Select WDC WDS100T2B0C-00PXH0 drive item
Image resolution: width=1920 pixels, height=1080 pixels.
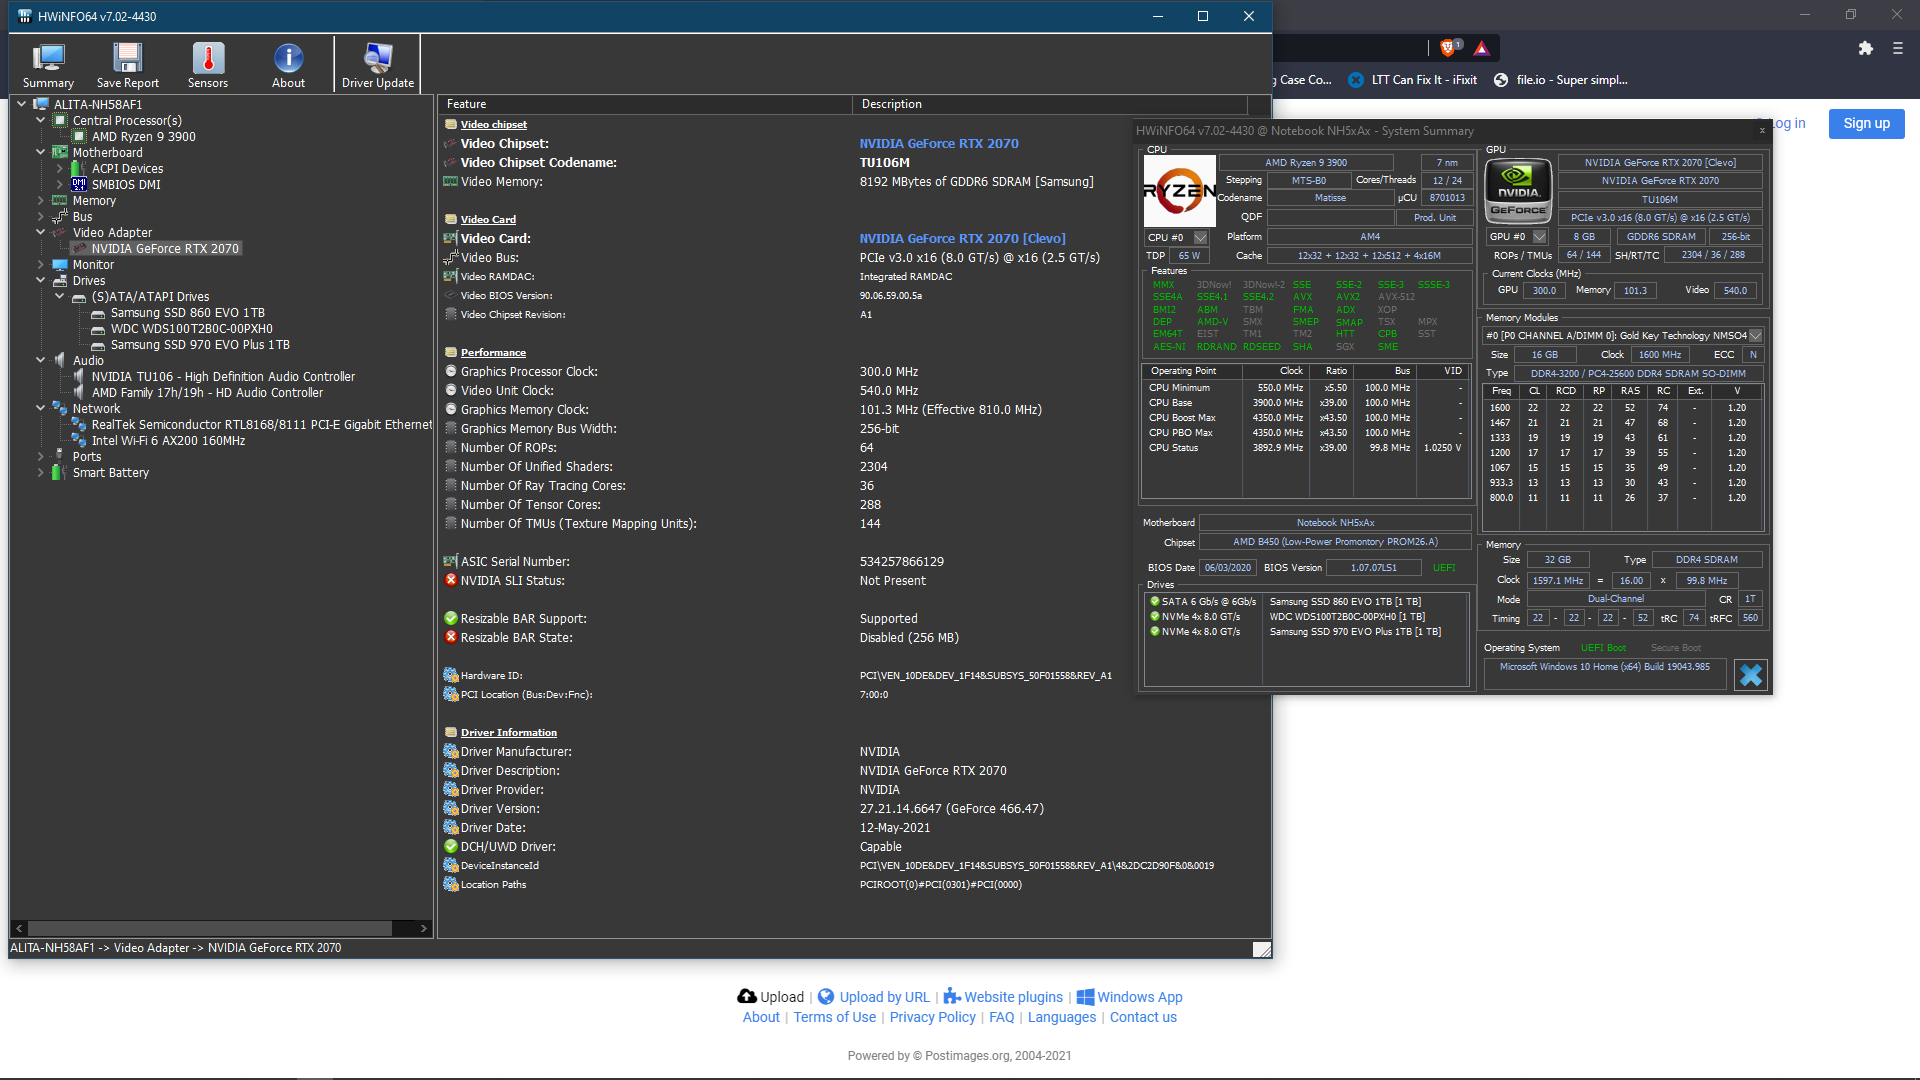[191, 328]
